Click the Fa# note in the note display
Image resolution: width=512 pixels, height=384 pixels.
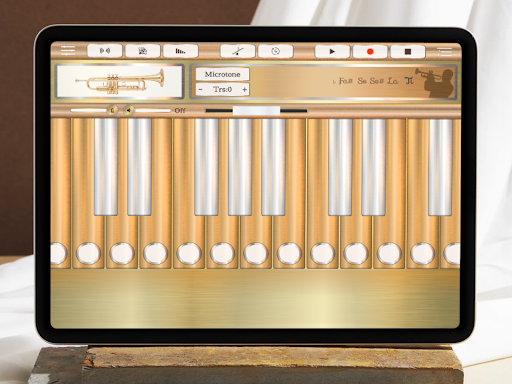(x=345, y=81)
